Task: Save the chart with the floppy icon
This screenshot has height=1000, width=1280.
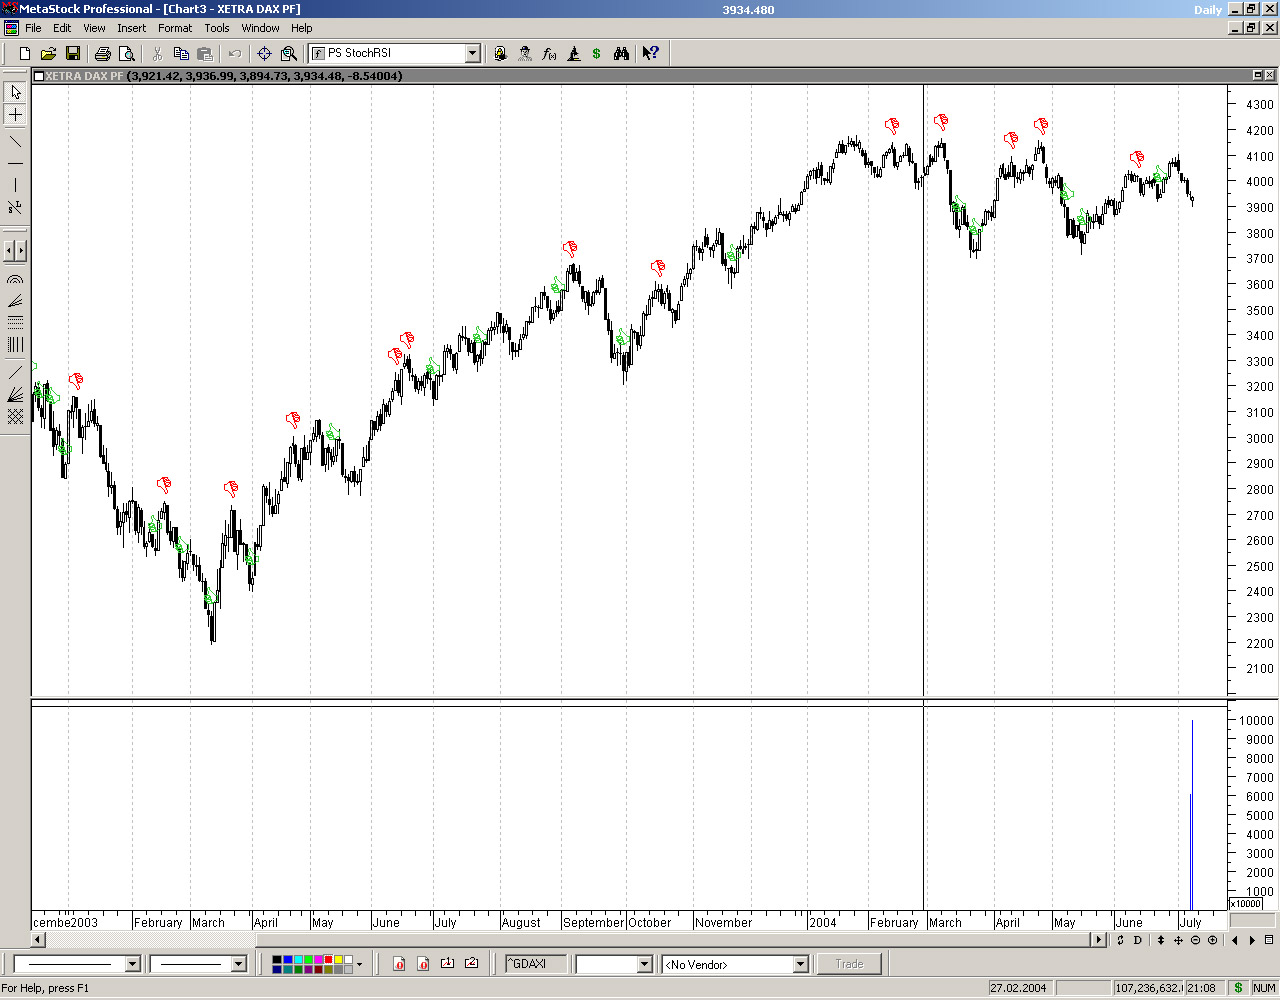Action: [72, 53]
